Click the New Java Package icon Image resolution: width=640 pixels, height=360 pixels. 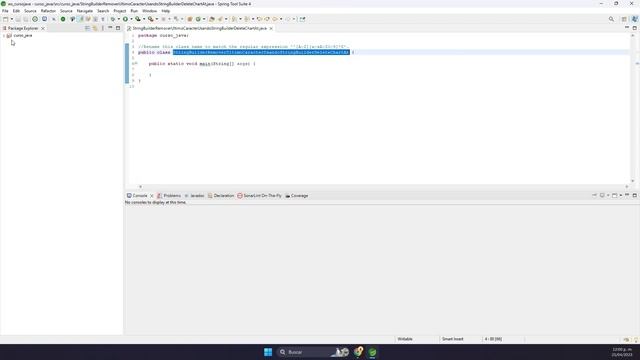pos(190,19)
